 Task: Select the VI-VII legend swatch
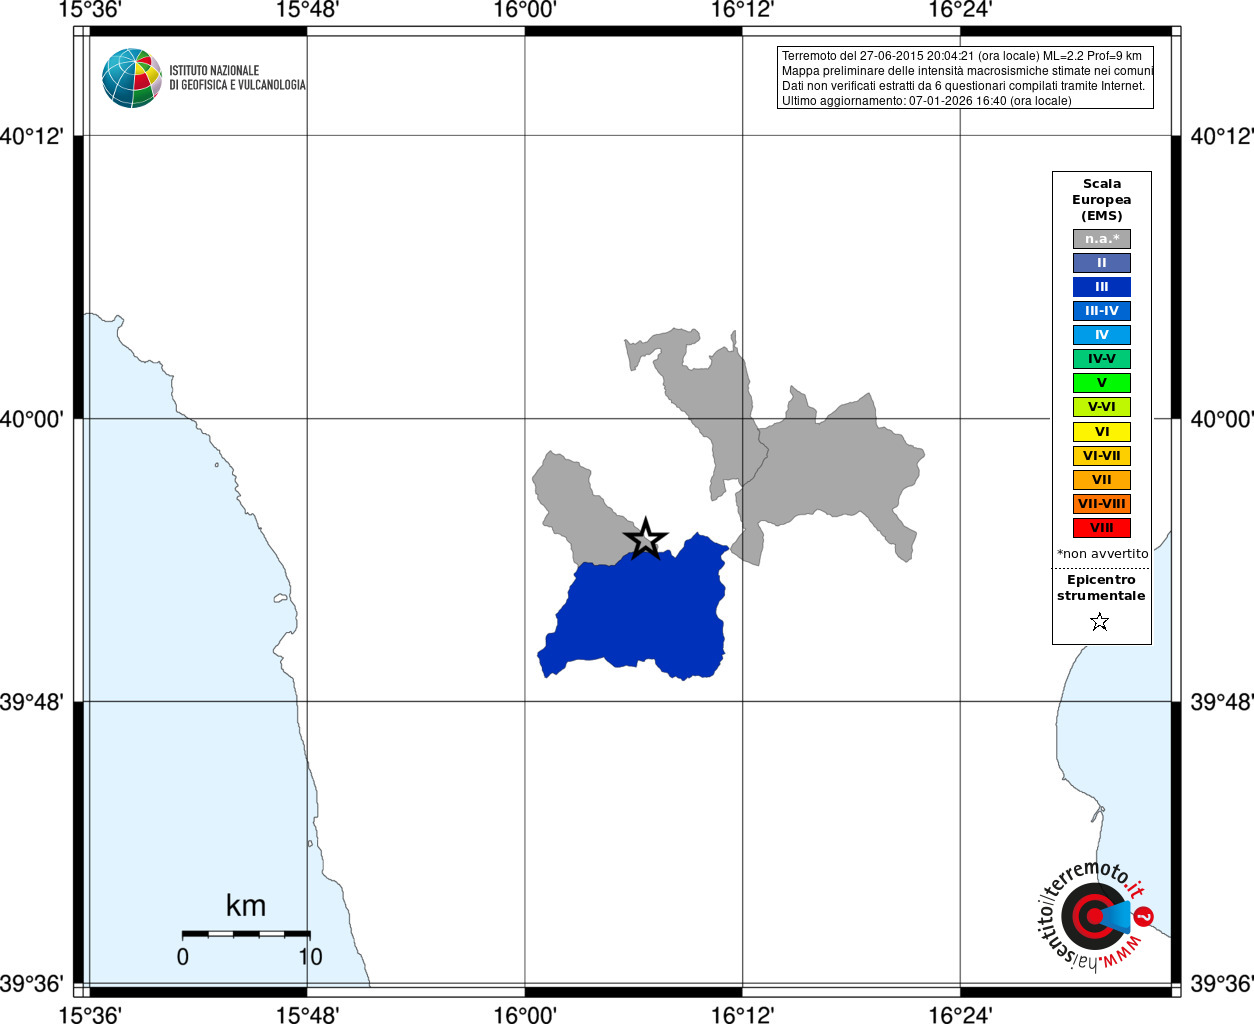tap(1102, 456)
